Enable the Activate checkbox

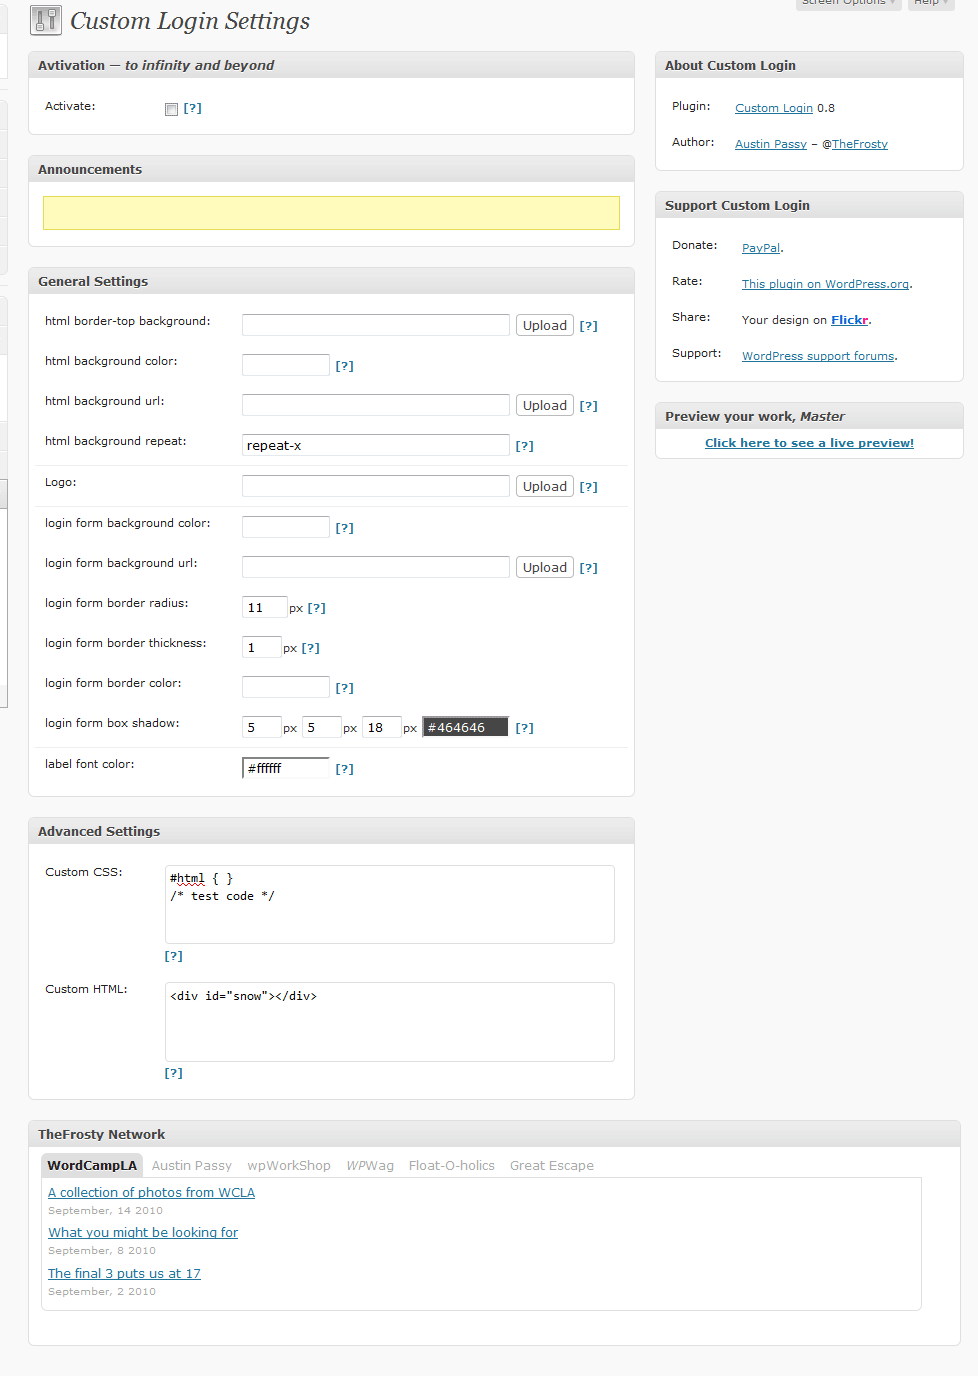pyautogui.click(x=171, y=109)
